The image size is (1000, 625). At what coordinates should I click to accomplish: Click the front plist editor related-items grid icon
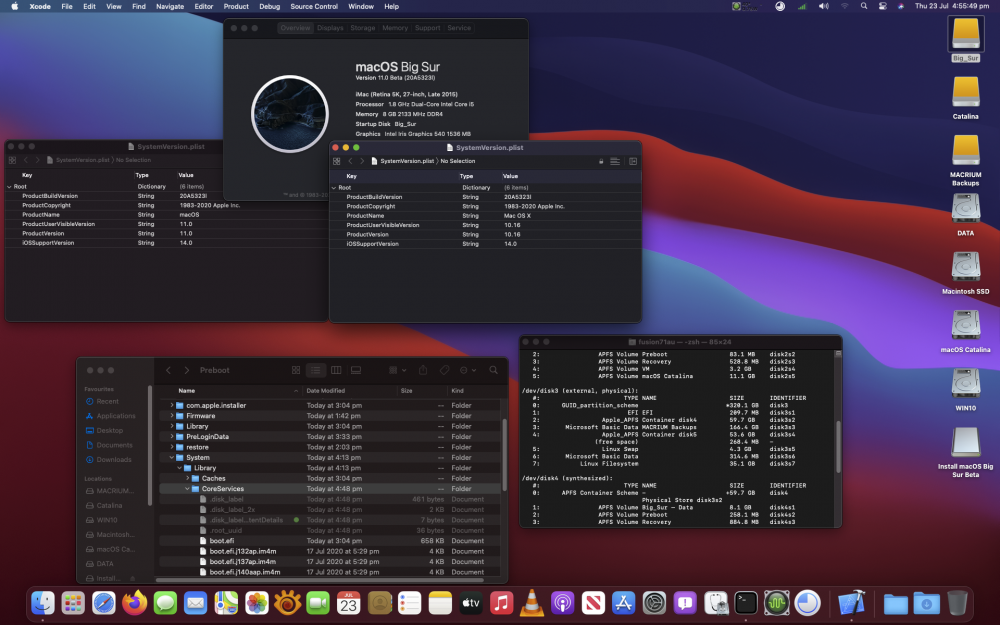click(337, 161)
